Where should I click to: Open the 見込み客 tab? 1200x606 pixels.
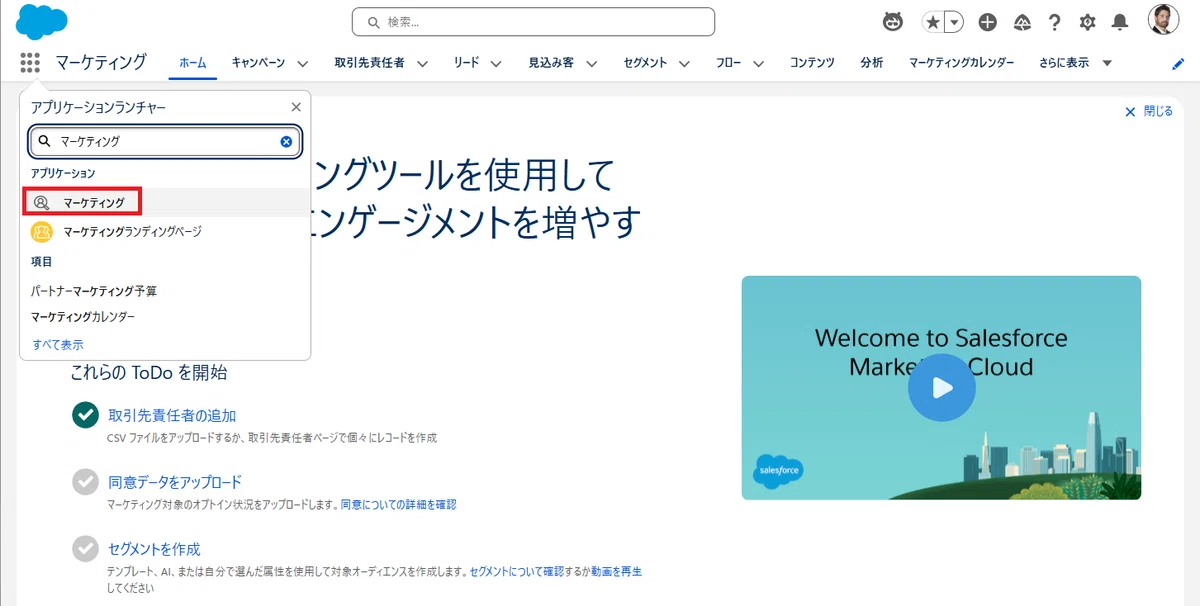[x=551, y=63]
